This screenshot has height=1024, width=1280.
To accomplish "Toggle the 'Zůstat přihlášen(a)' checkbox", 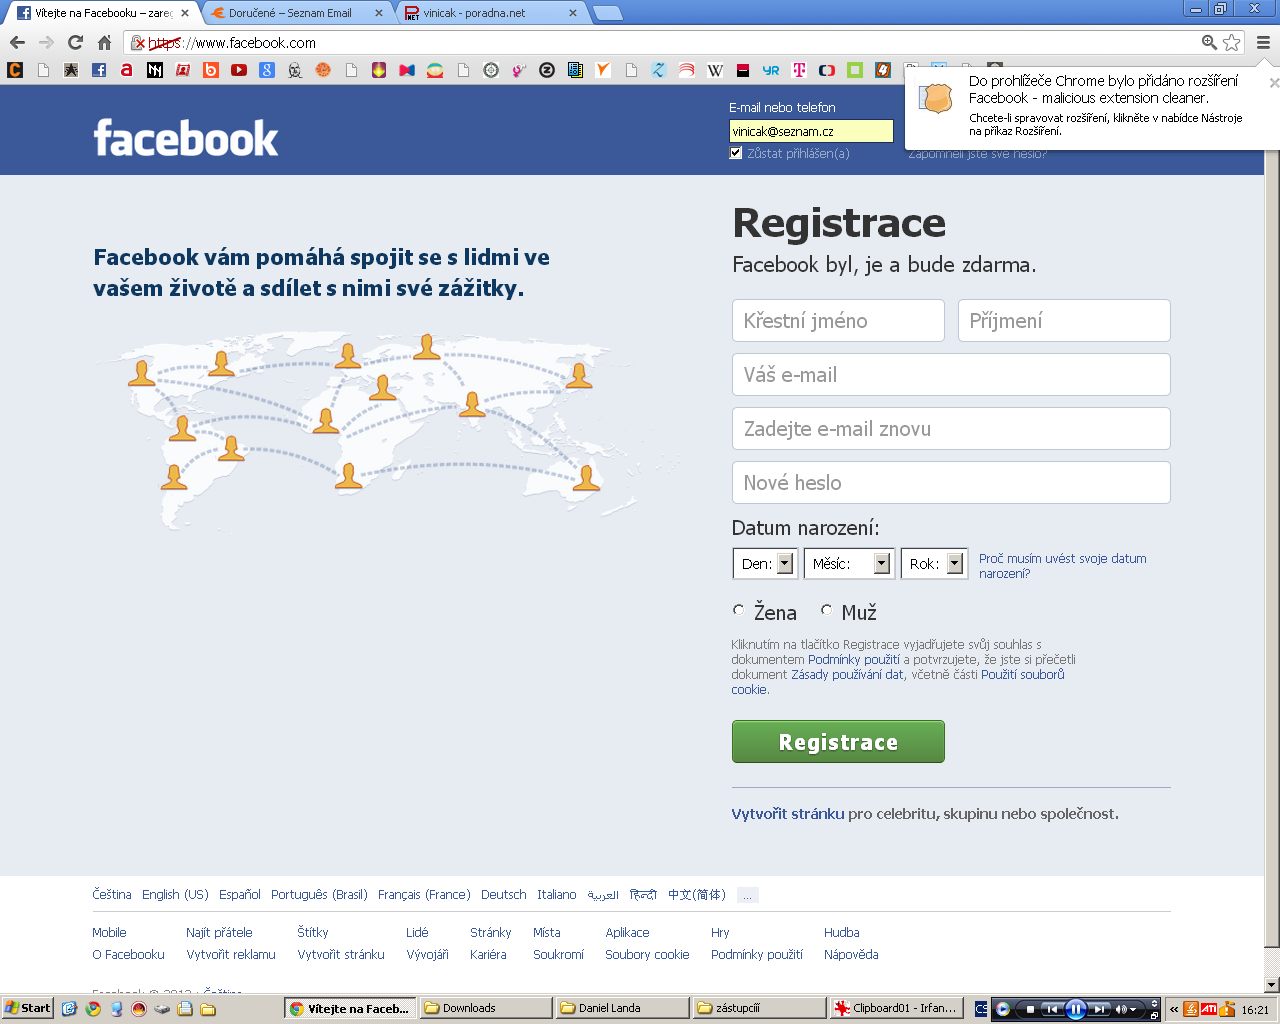I will click(736, 153).
